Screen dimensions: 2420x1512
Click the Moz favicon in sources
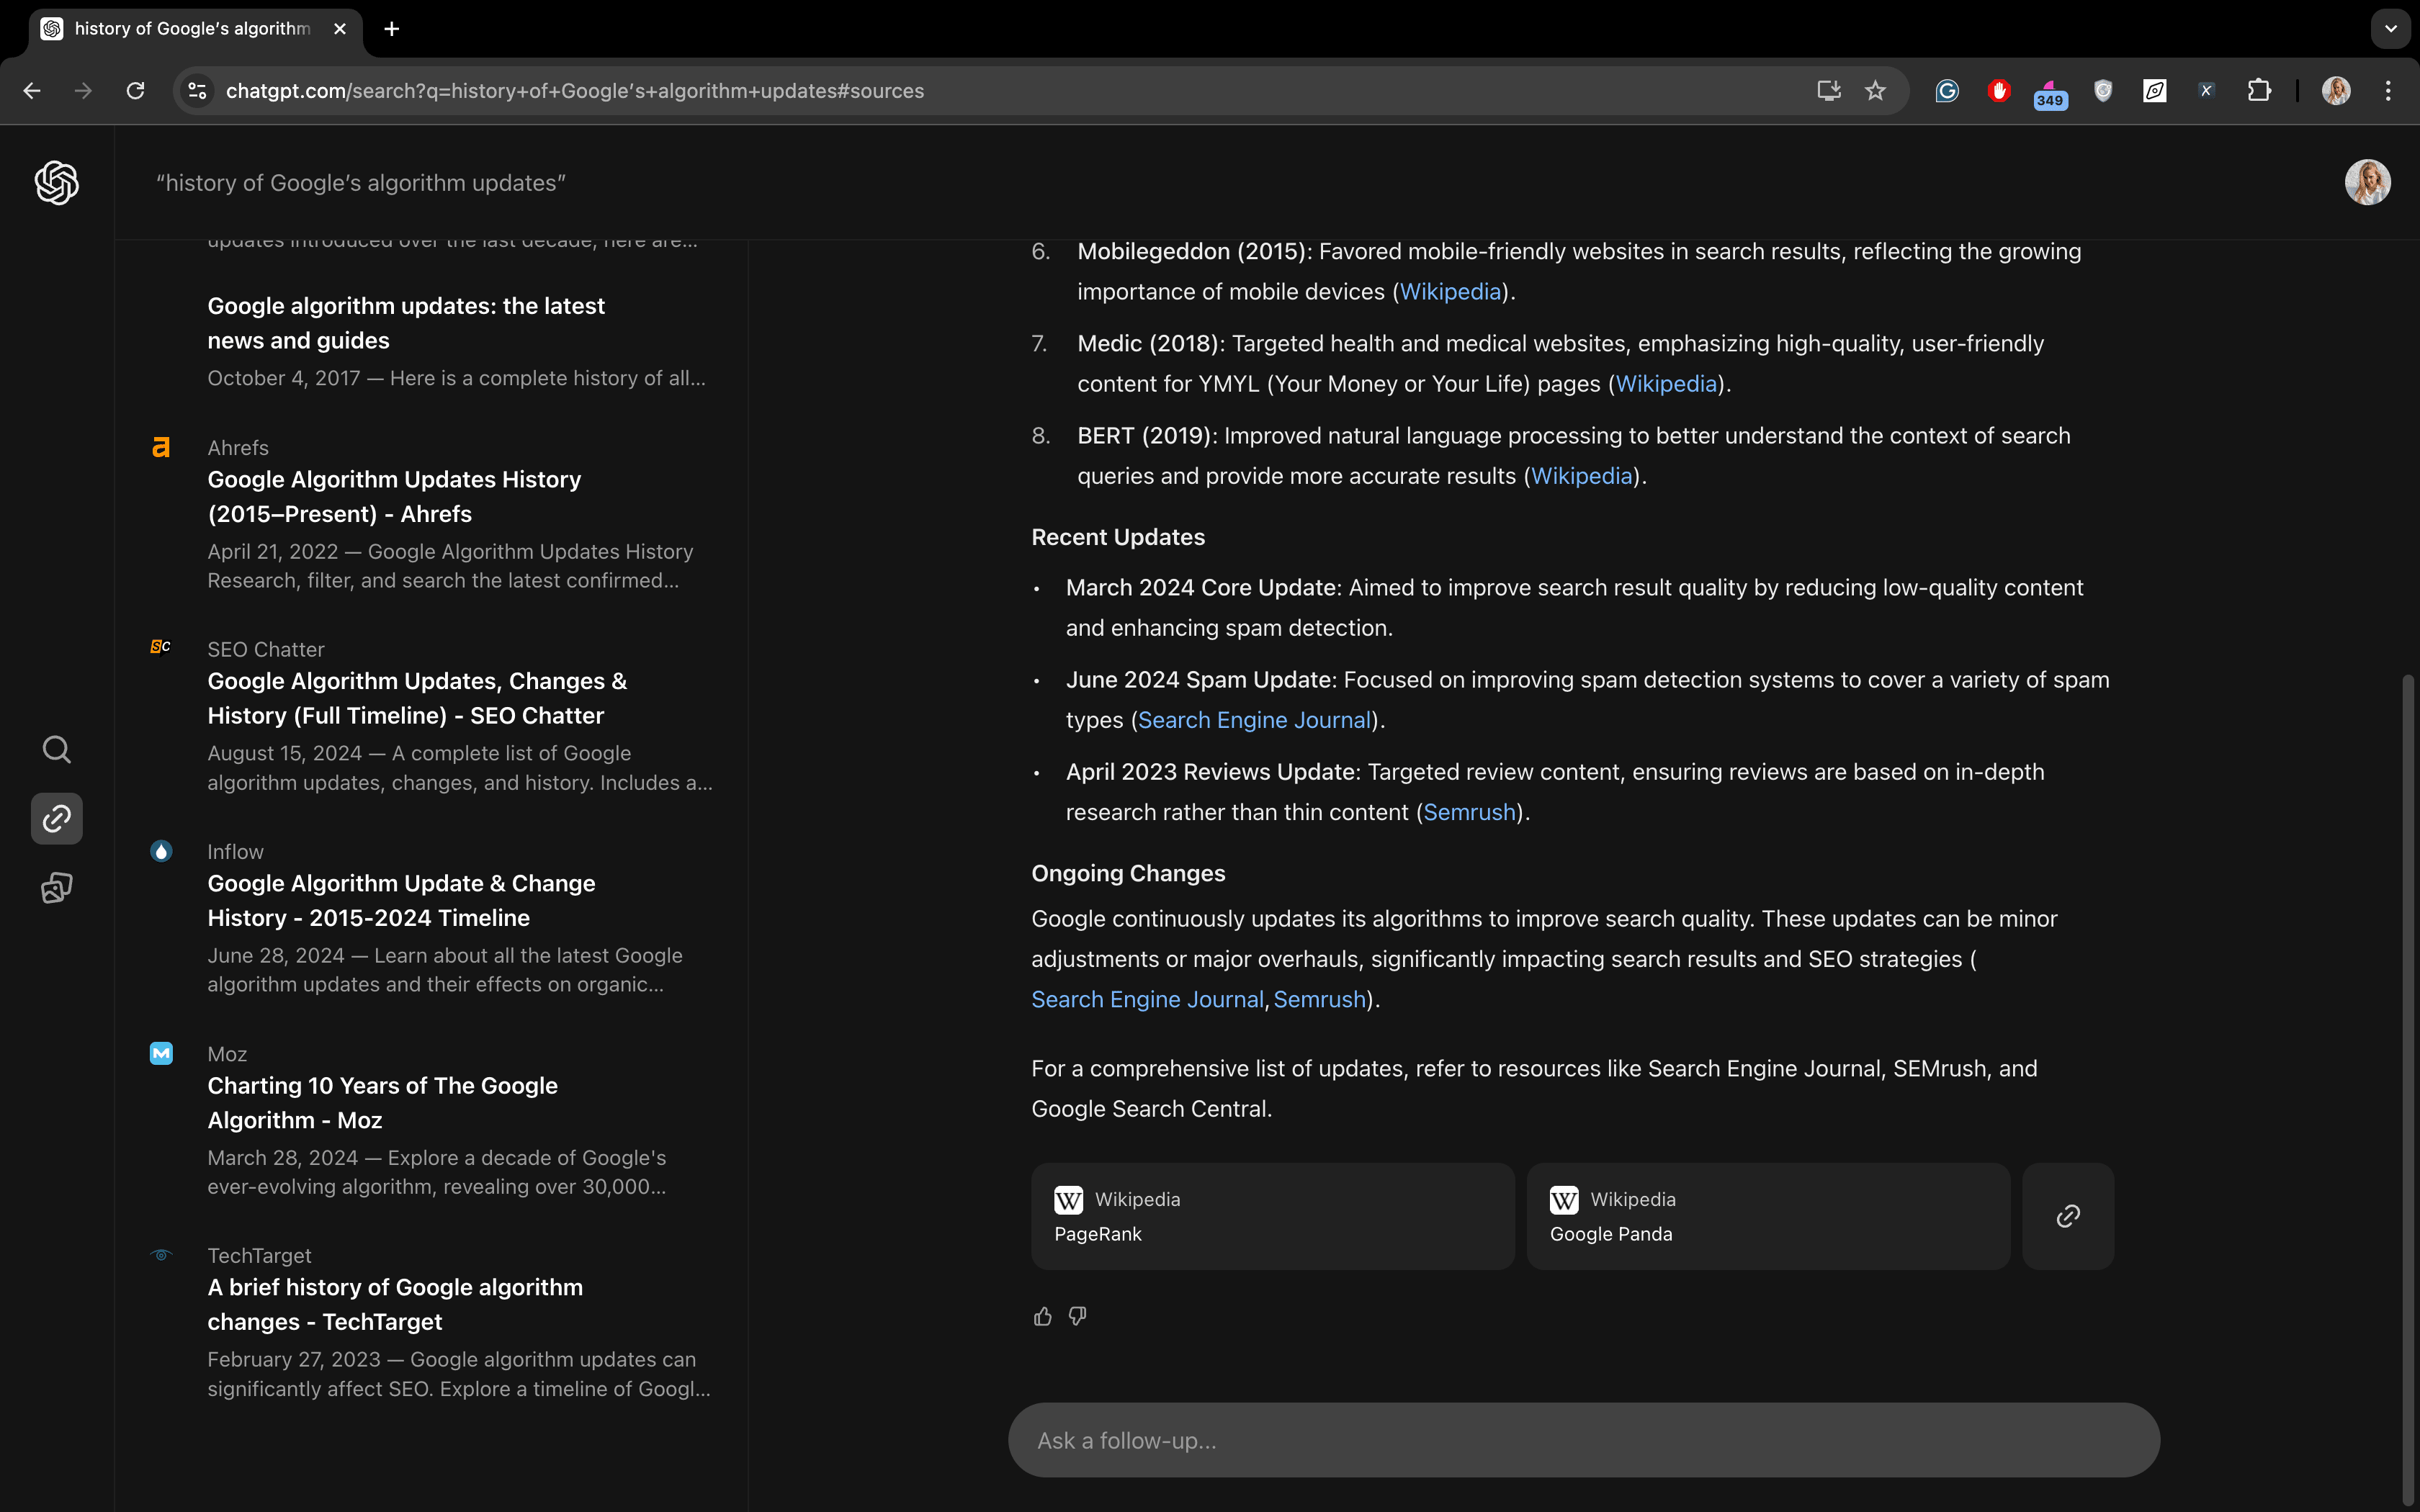[161, 1053]
